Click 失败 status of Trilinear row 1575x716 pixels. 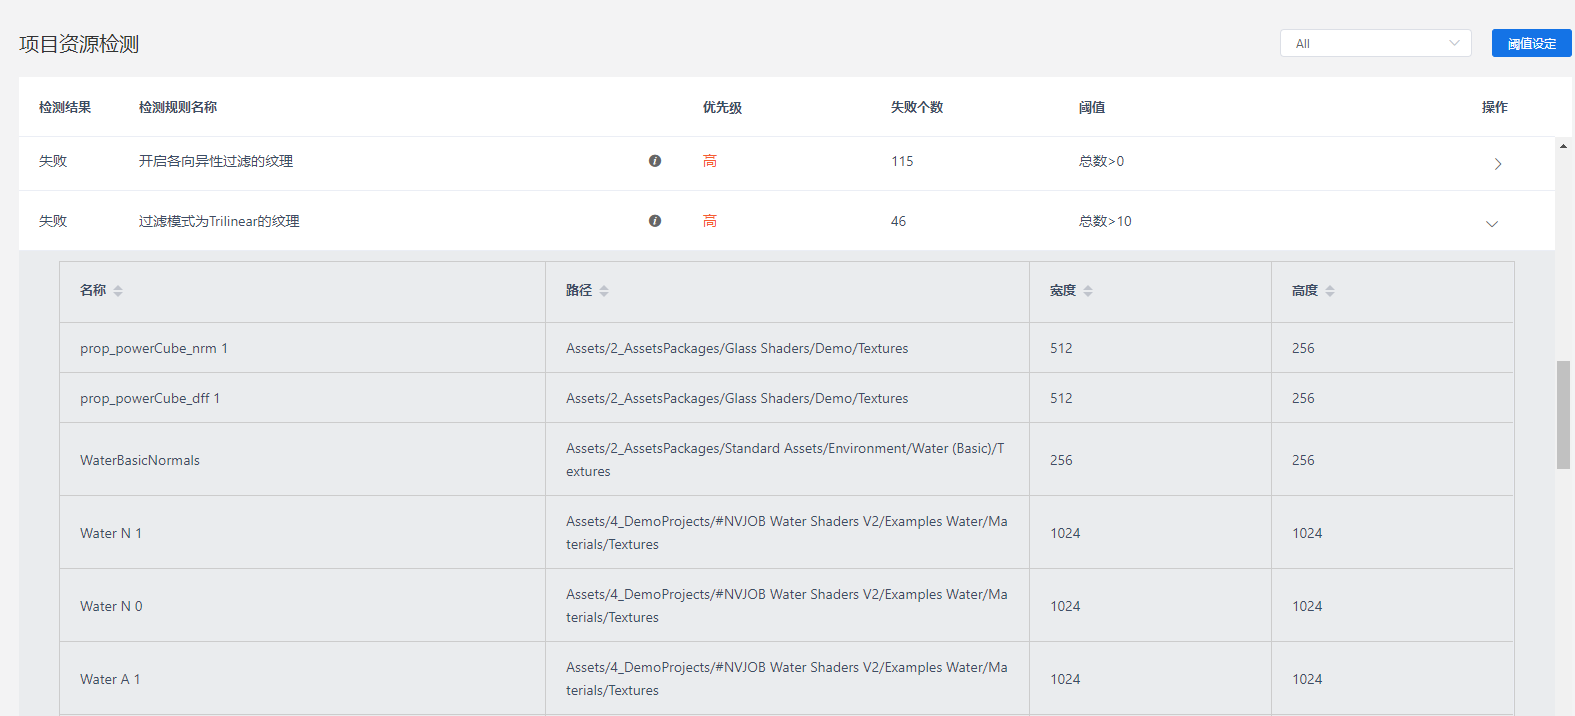(53, 221)
